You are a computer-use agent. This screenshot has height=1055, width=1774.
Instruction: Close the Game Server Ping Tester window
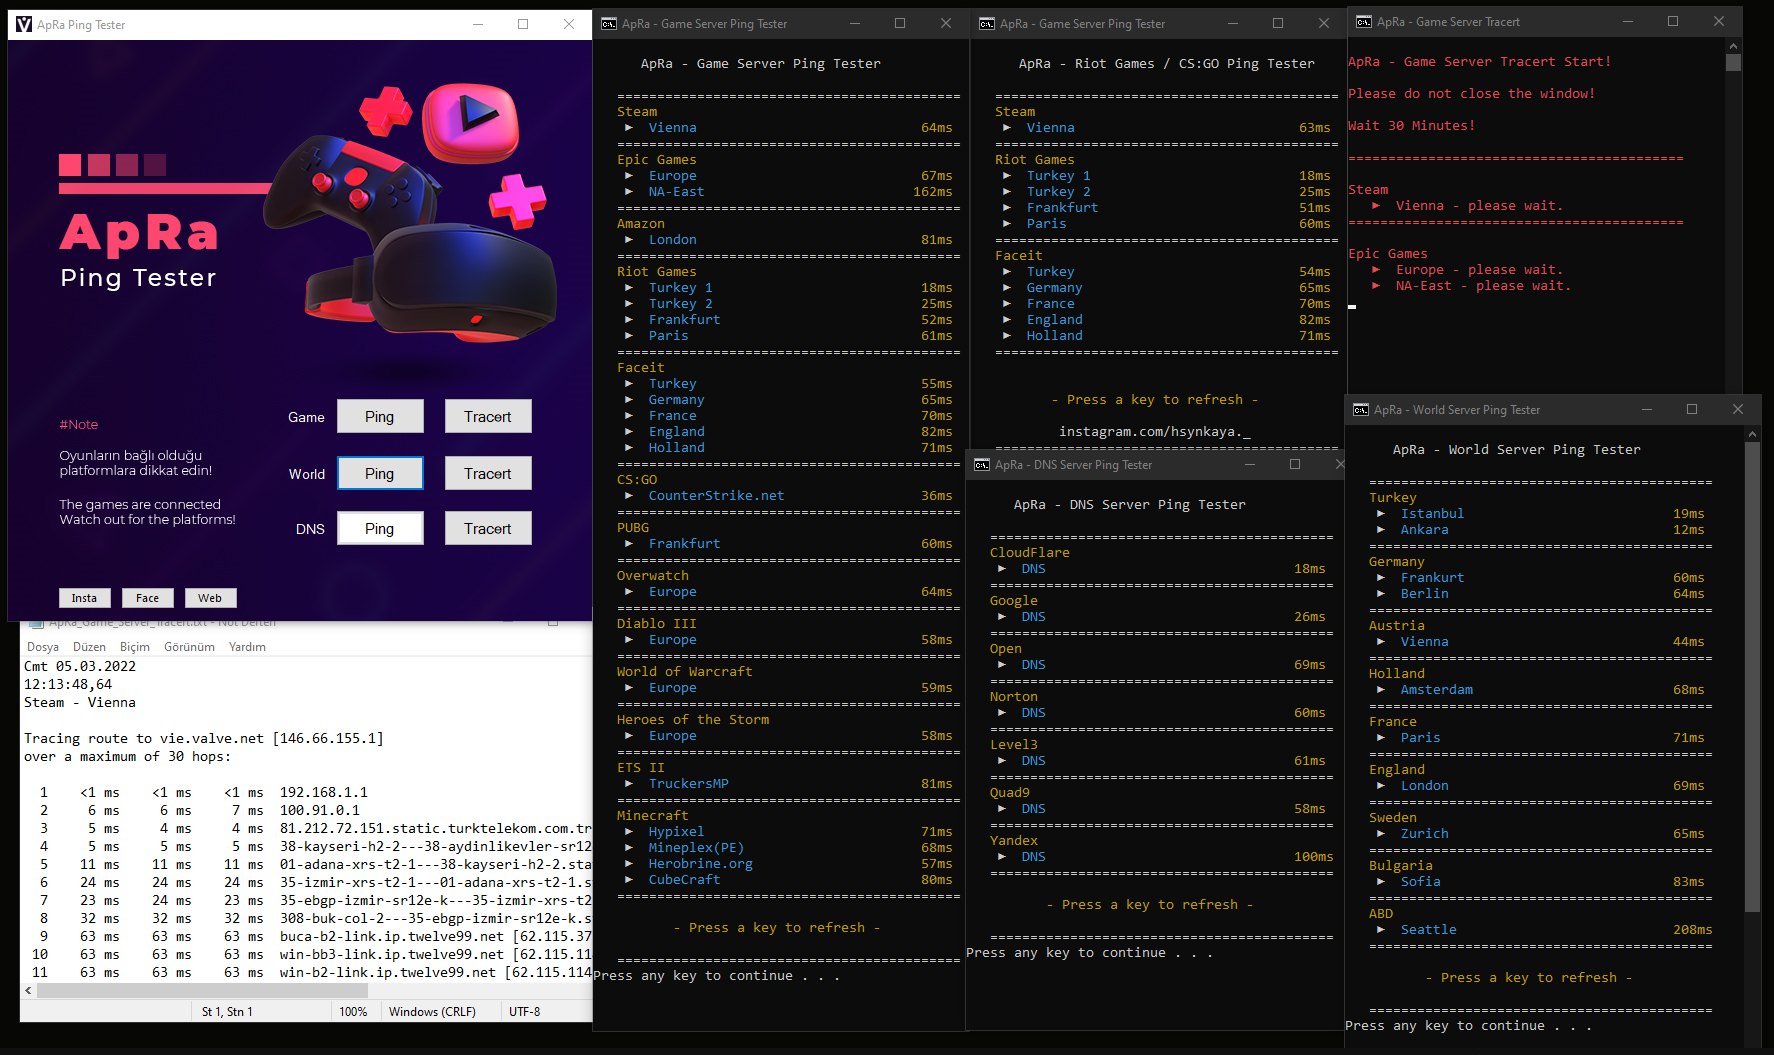[x=946, y=24]
